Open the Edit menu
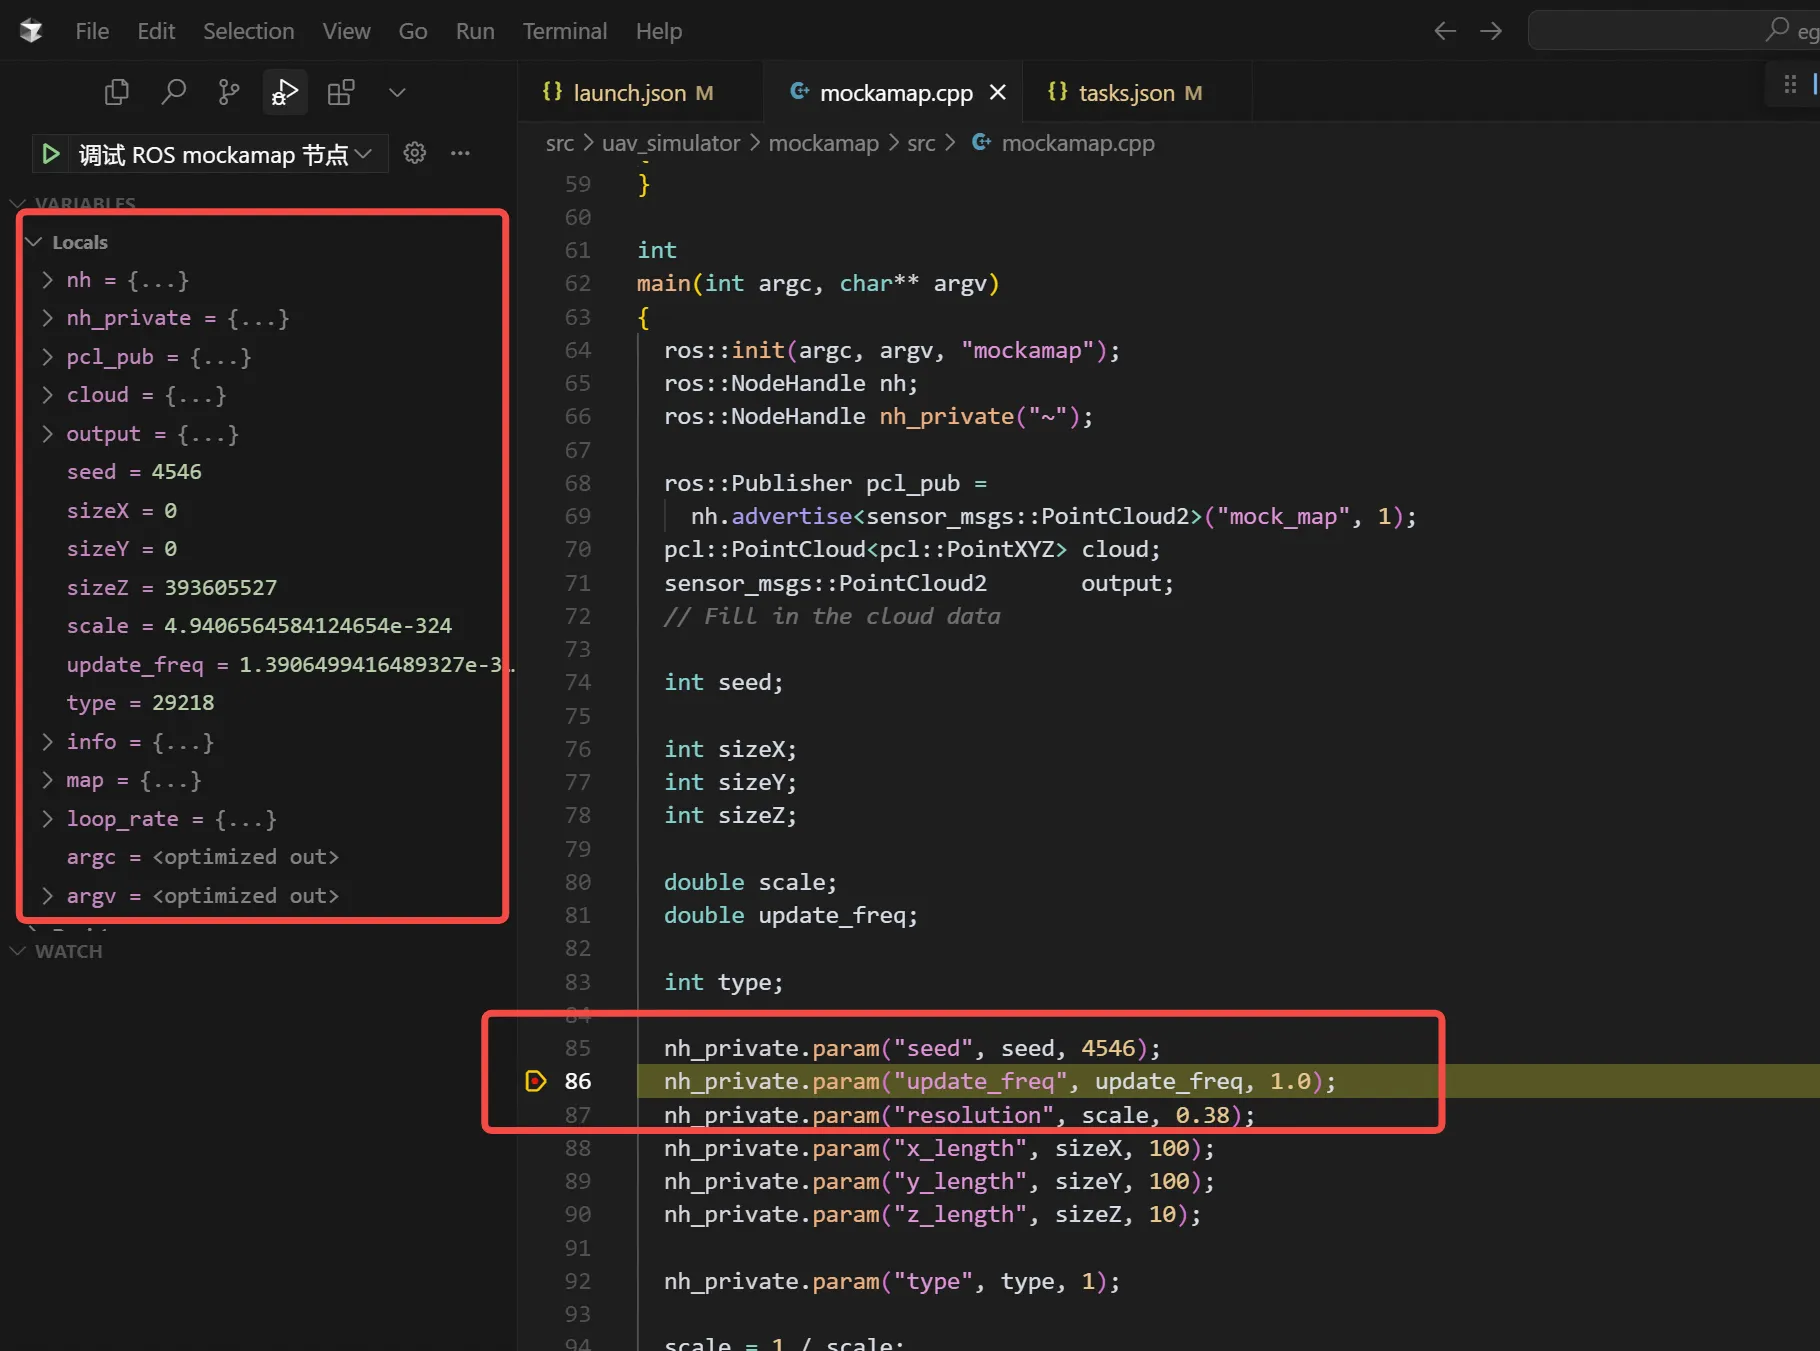The height and width of the screenshot is (1351, 1820). (x=156, y=31)
